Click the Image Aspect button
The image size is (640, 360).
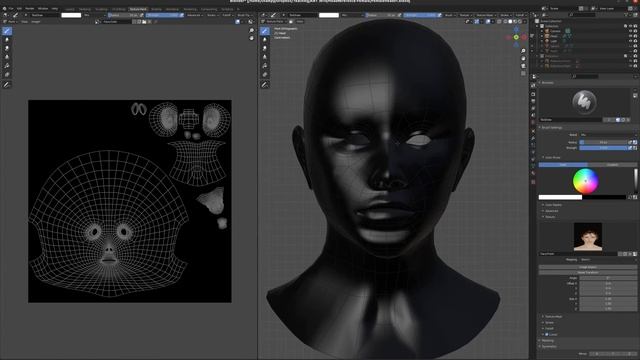pos(587,267)
